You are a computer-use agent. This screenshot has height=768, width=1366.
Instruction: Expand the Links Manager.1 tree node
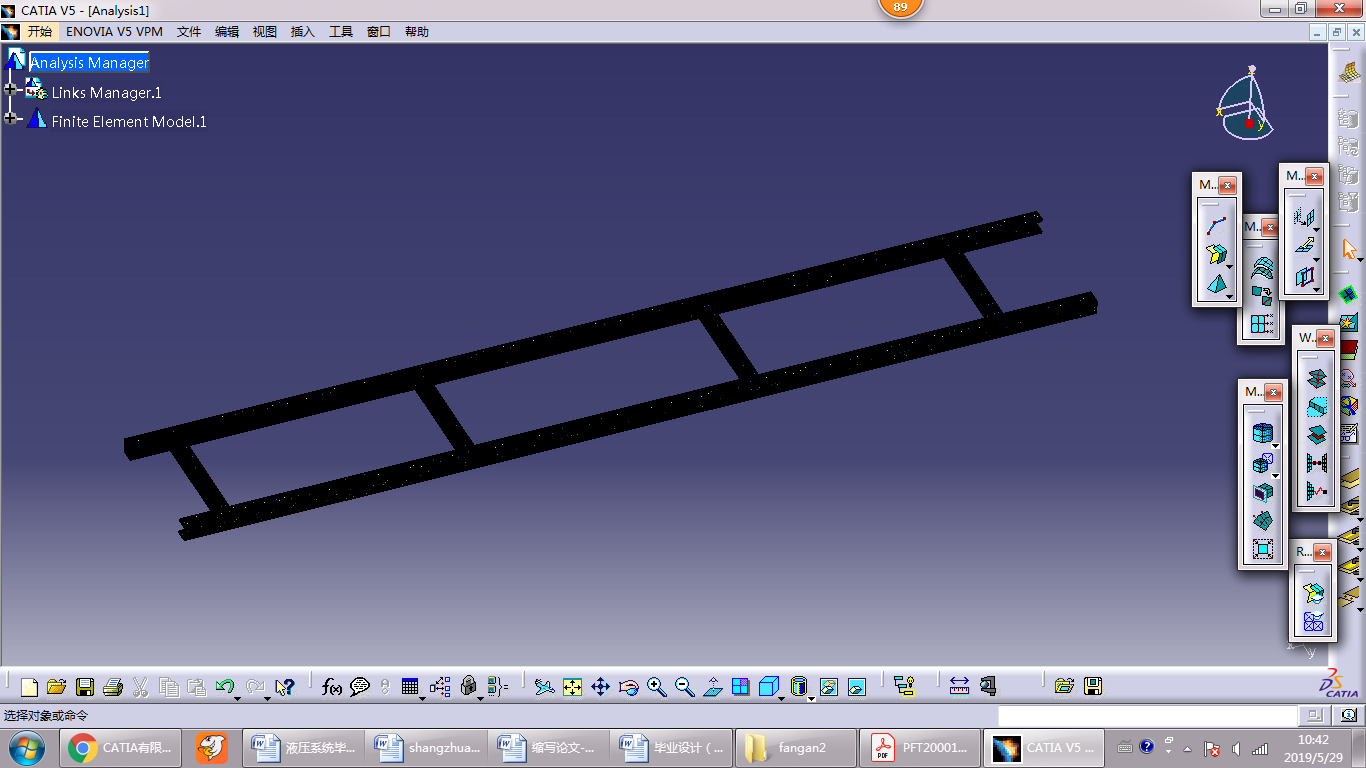(x=11, y=89)
